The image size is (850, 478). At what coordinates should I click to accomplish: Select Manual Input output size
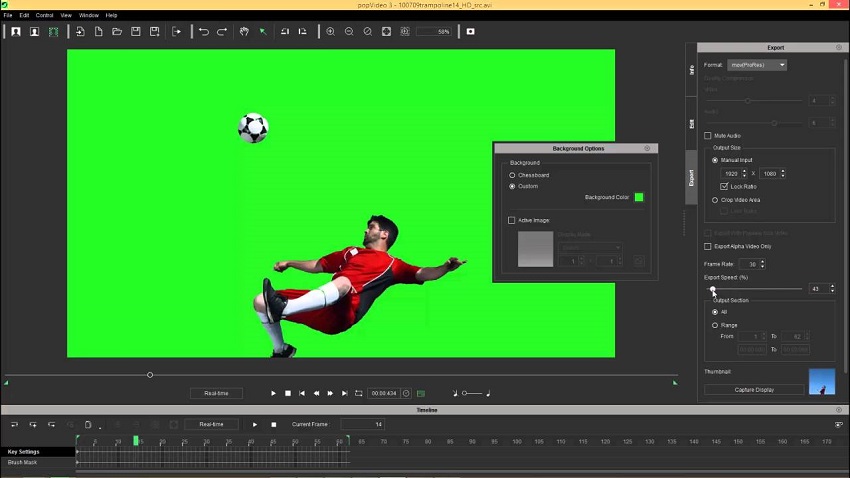click(714, 160)
